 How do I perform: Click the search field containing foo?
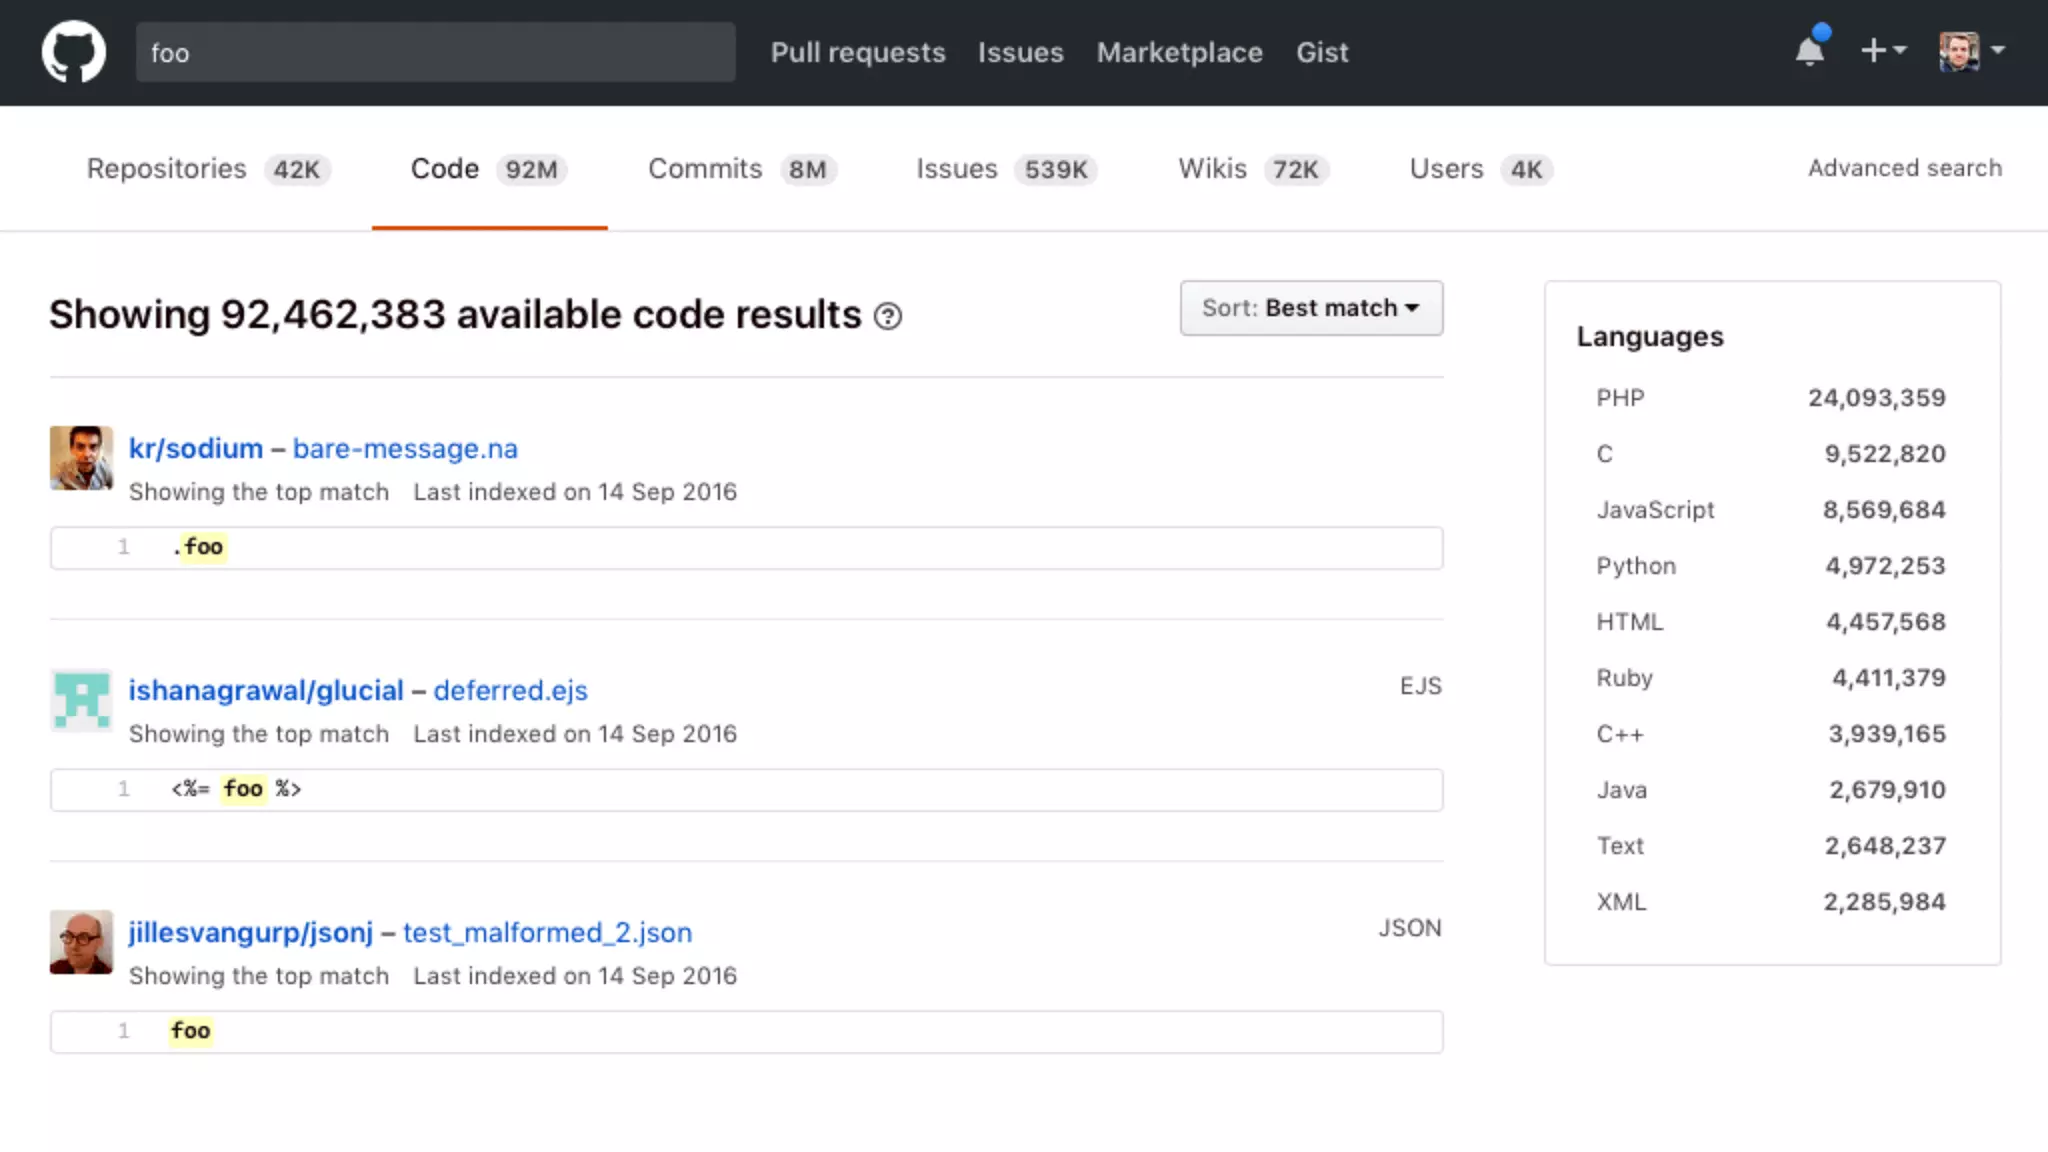point(435,52)
